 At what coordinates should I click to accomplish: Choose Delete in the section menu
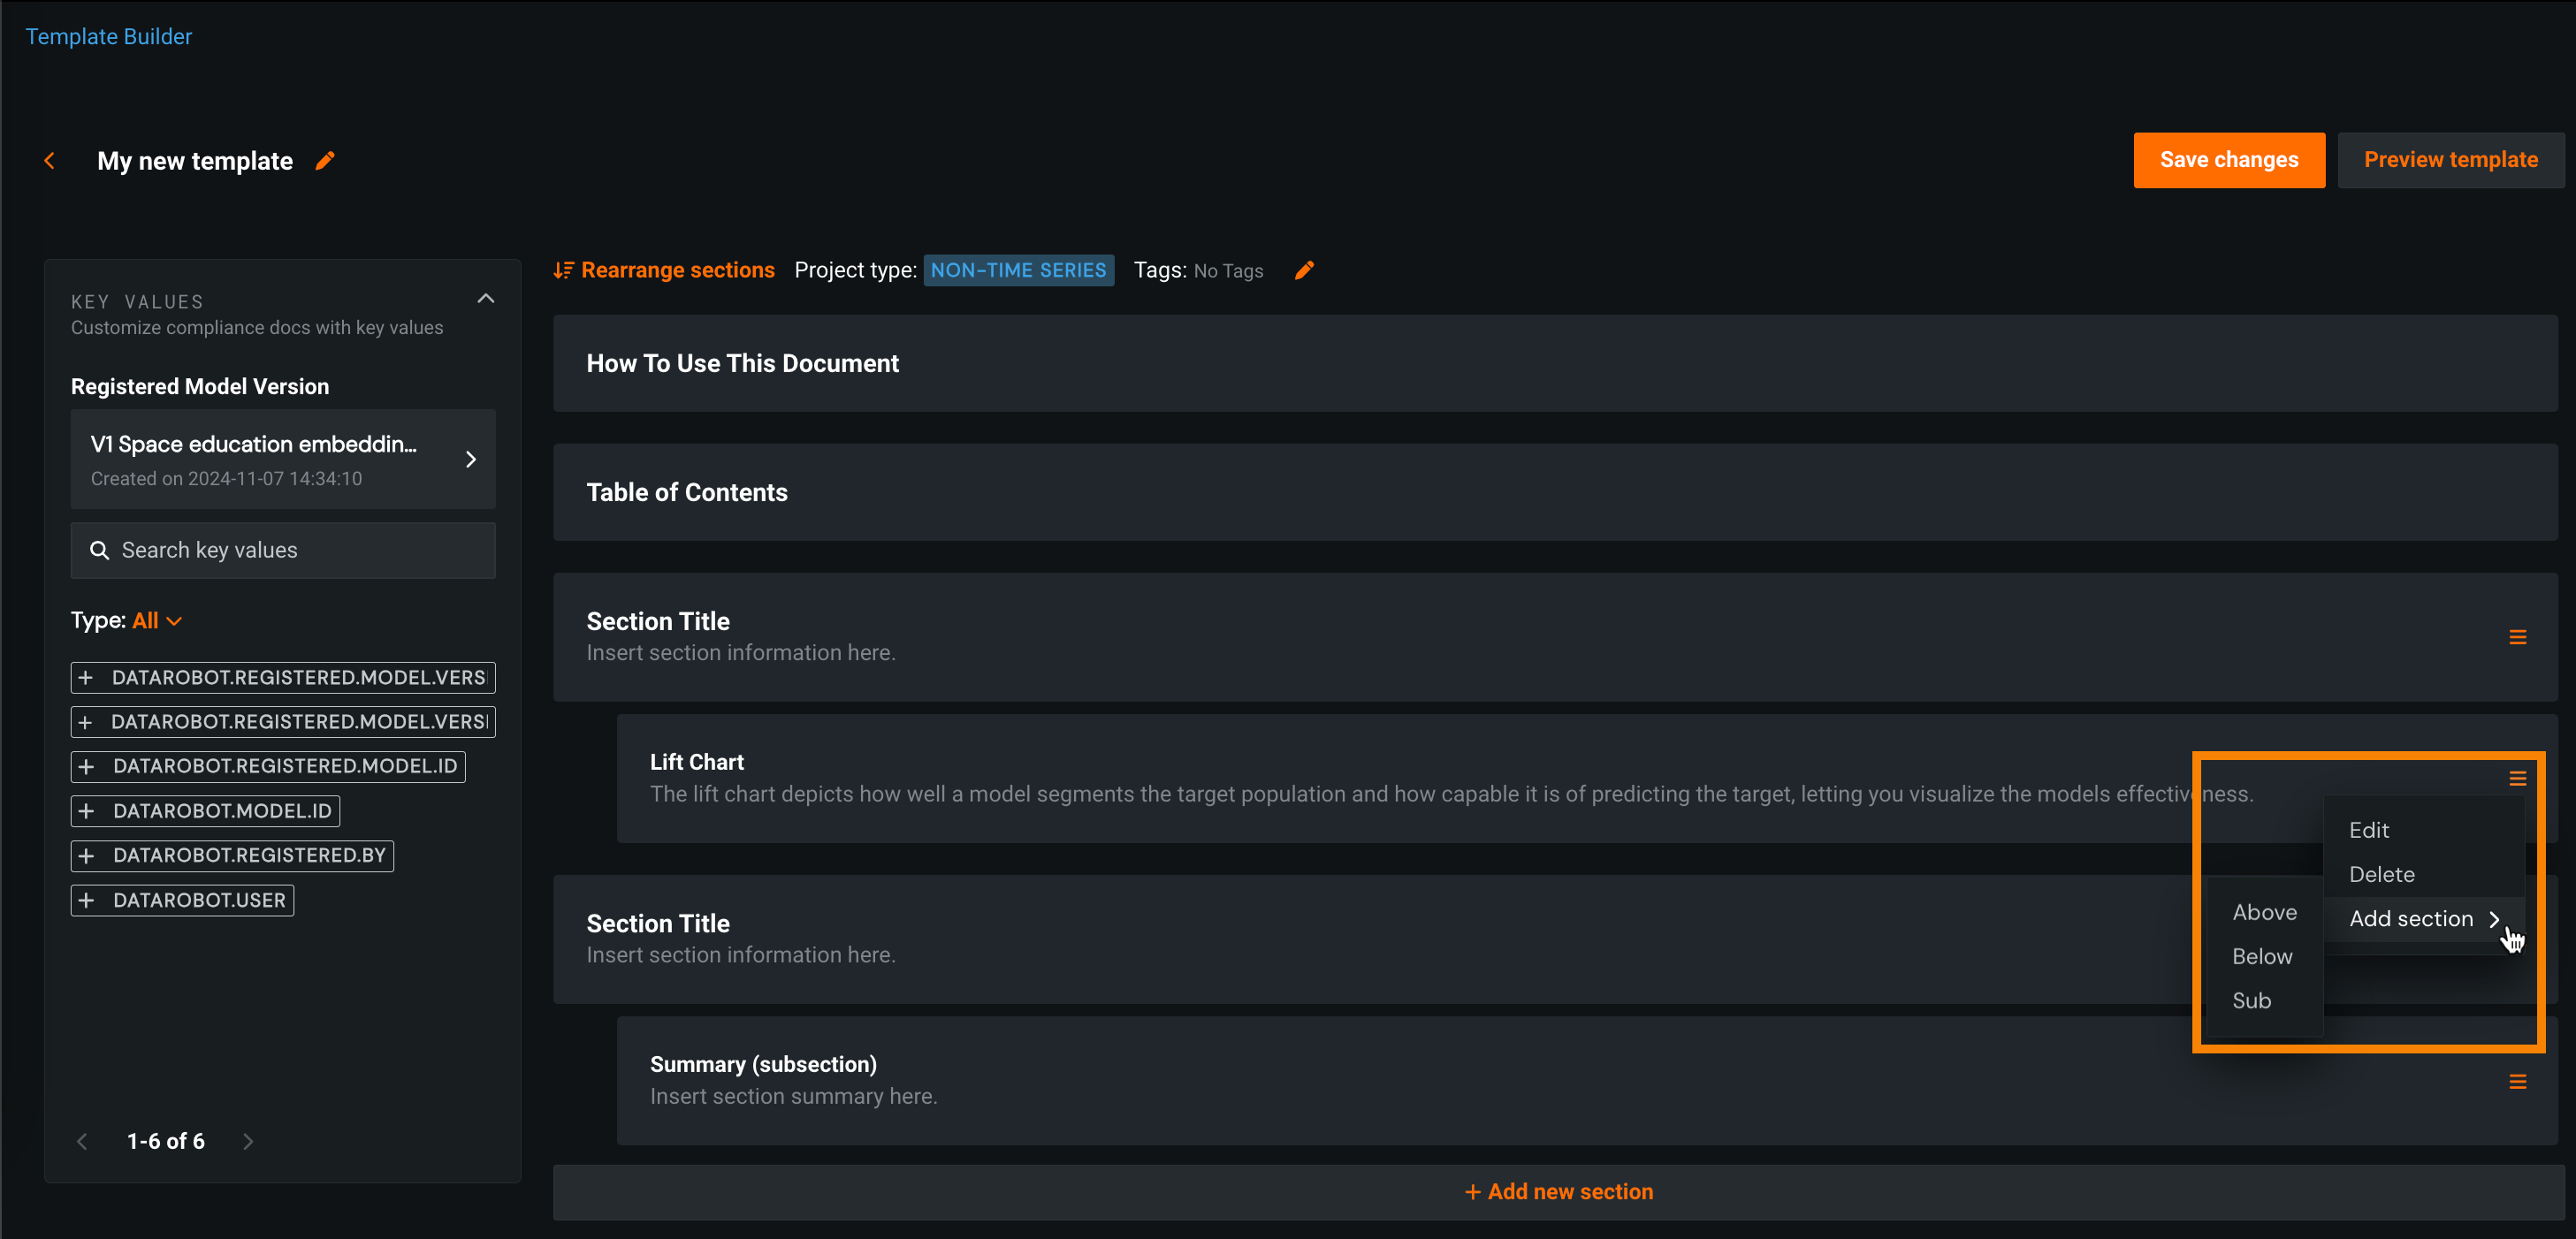click(x=2381, y=874)
